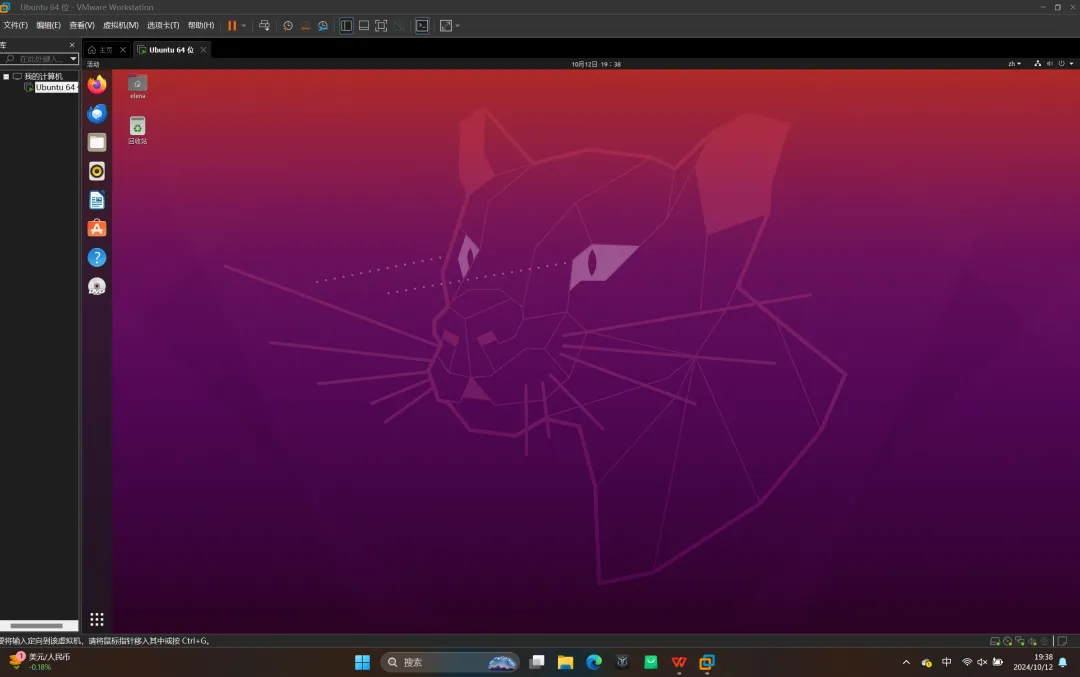Open the 虚拟机(M) menu
Viewport: 1080px width, 677px height.
tap(121, 25)
